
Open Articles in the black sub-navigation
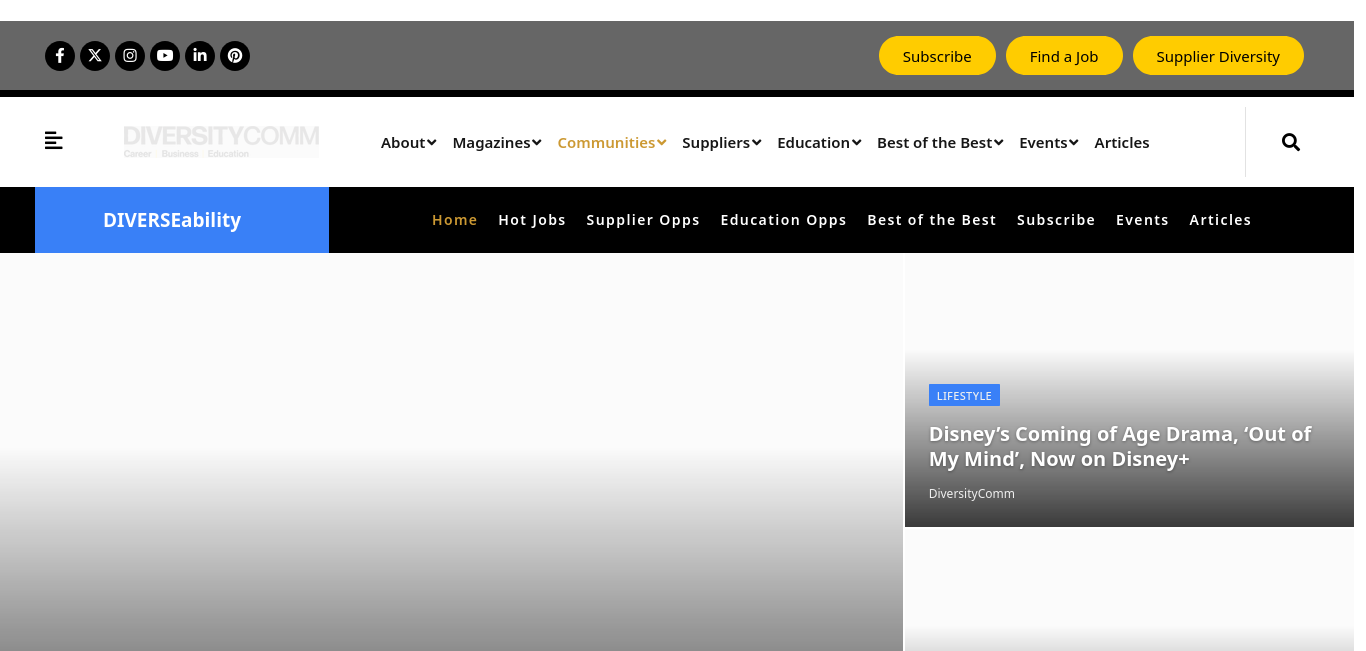(x=1220, y=220)
